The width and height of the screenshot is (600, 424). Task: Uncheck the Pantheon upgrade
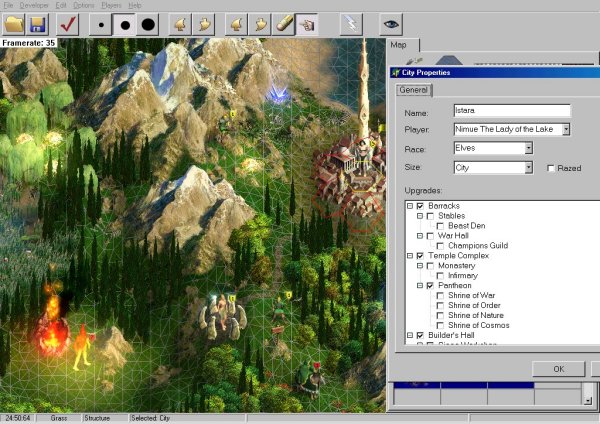coord(430,286)
